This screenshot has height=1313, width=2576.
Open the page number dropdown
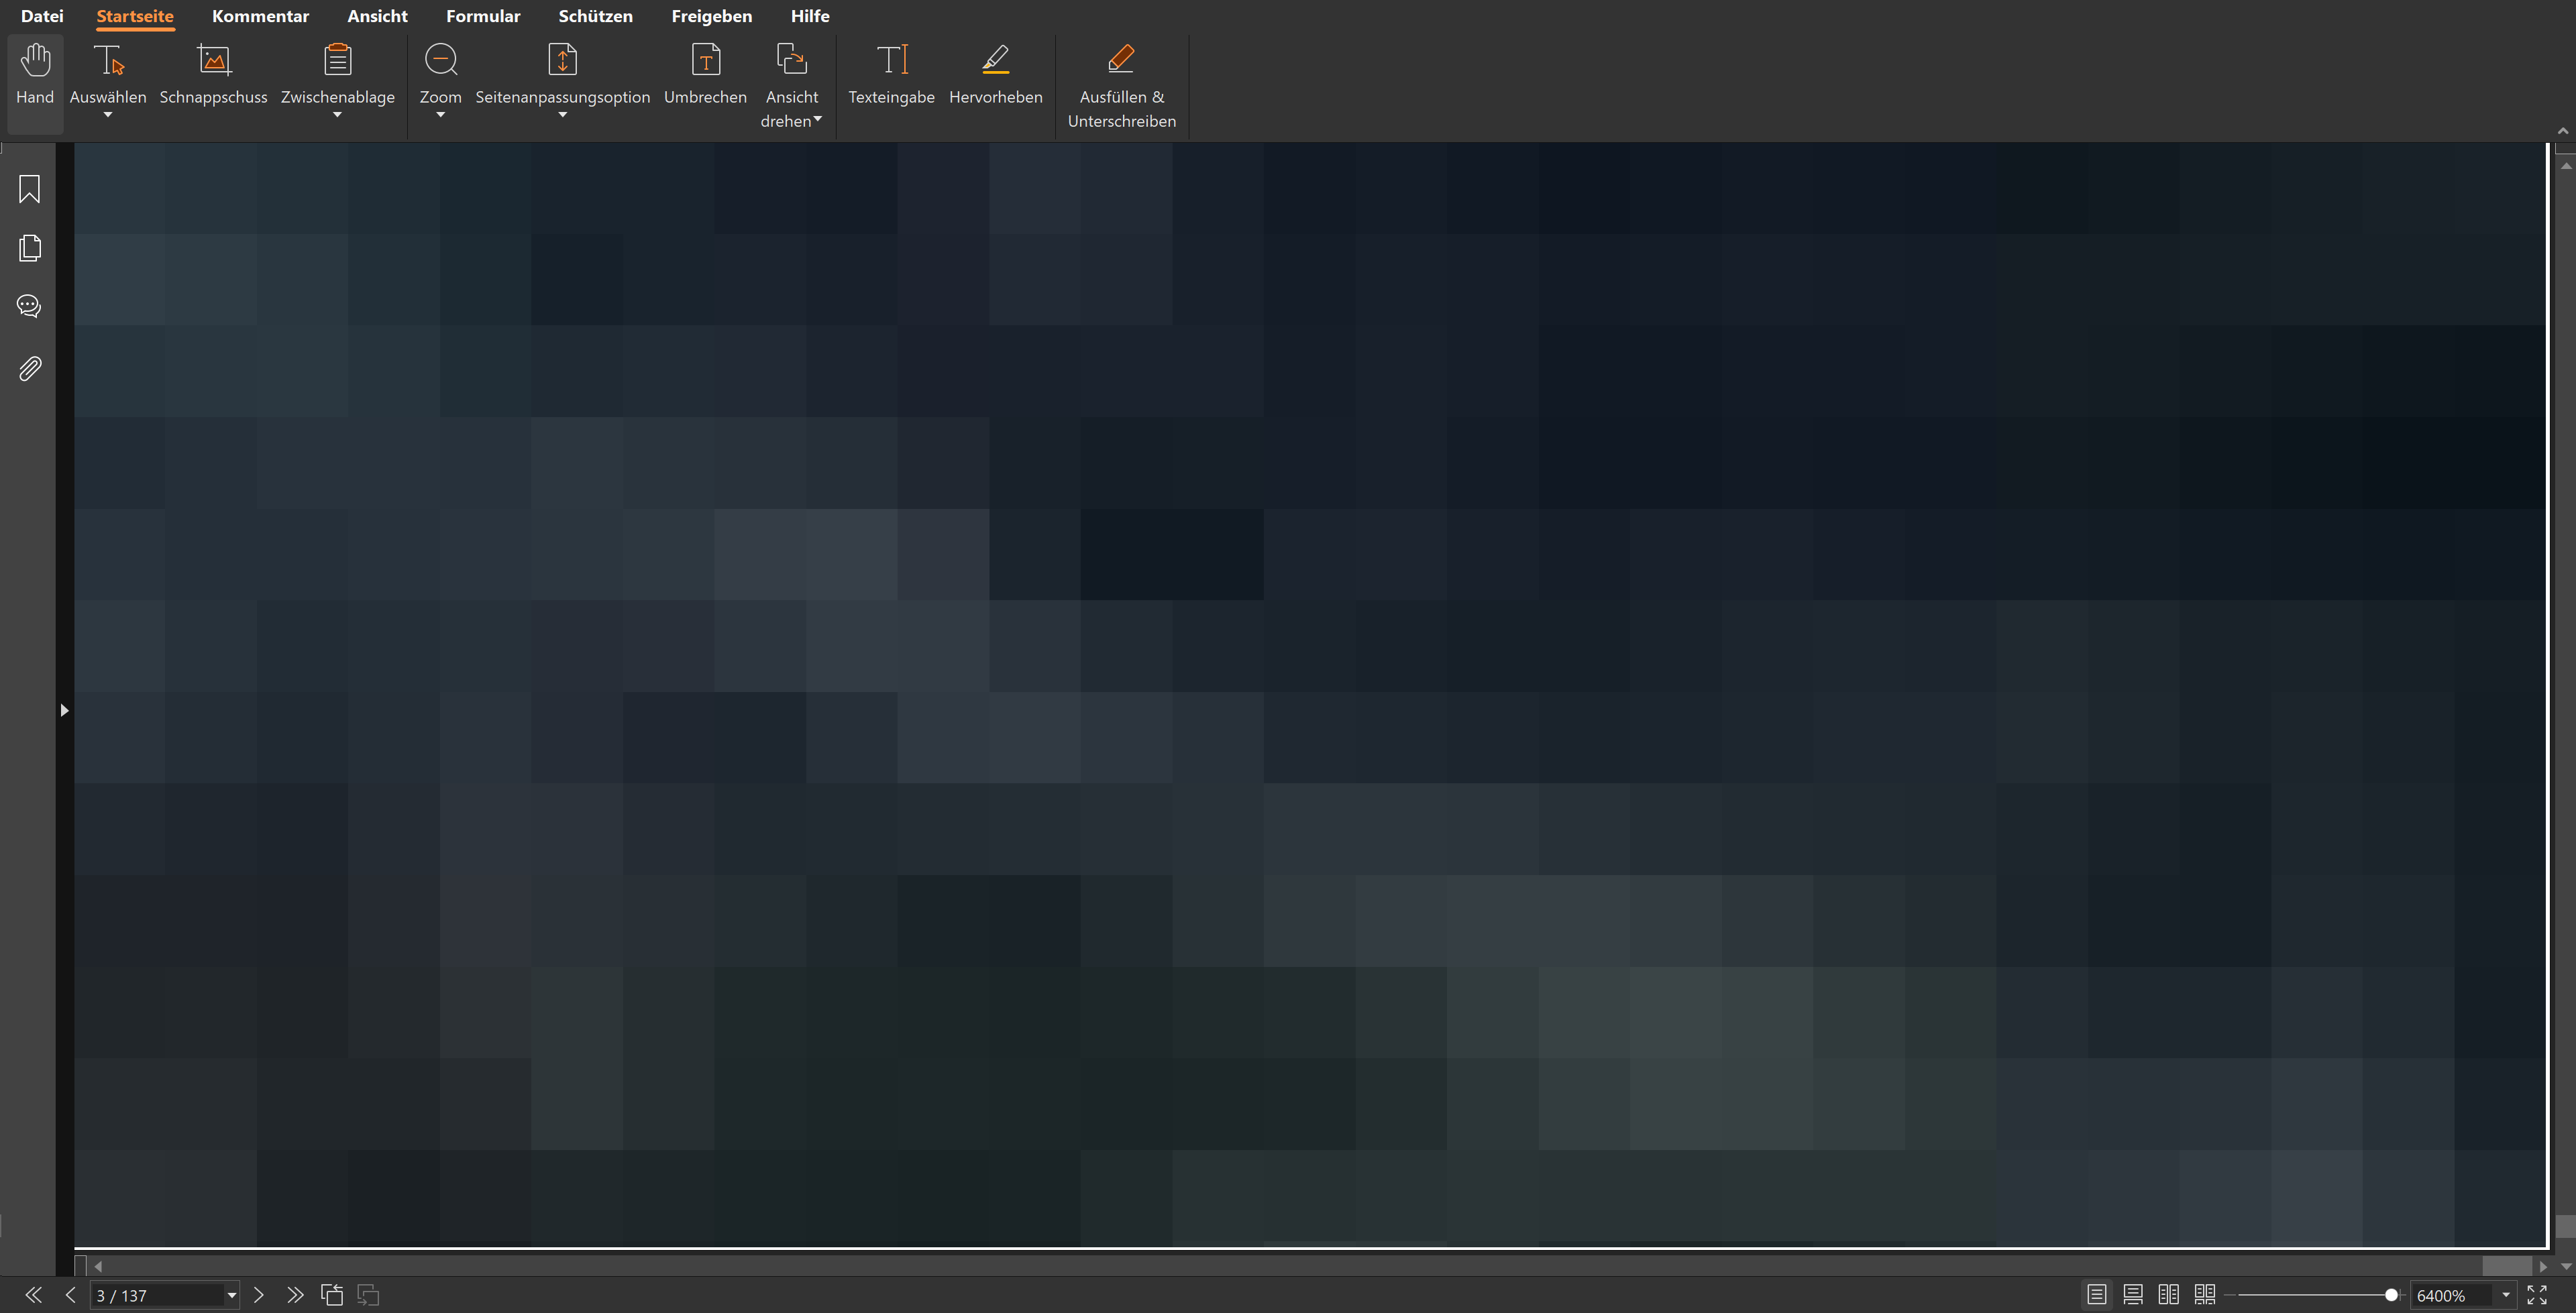(231, 1295)
